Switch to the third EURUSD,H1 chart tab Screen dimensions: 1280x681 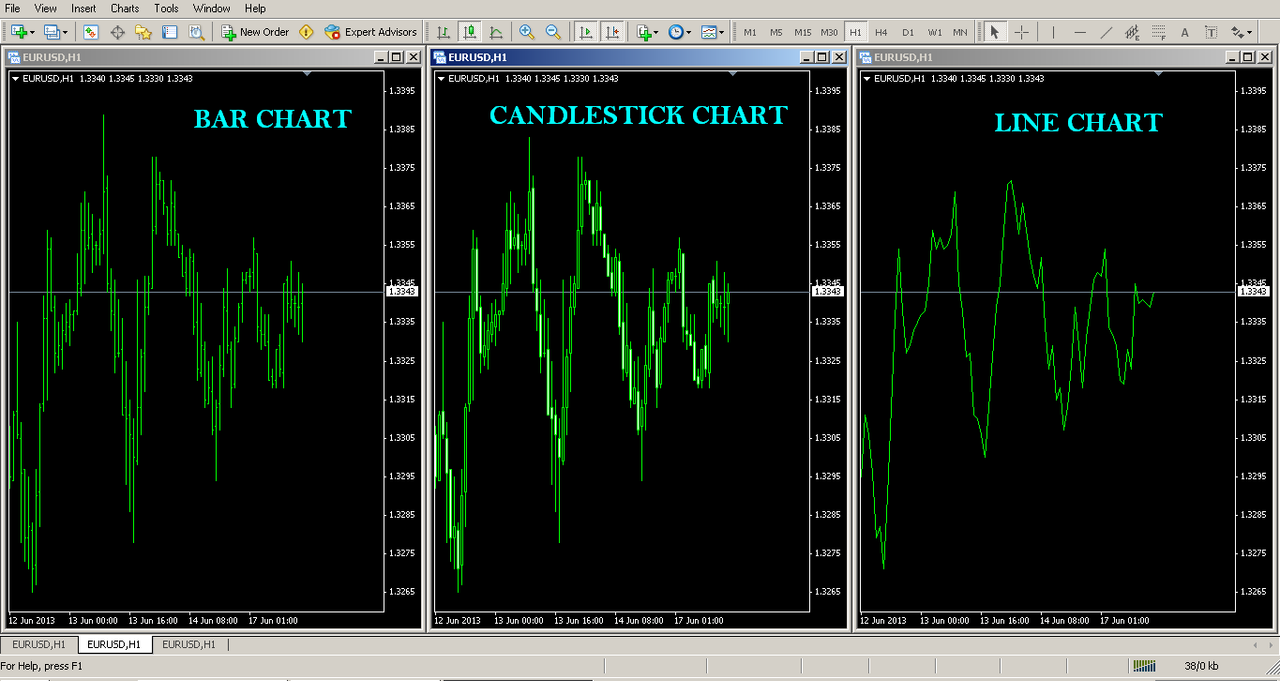point(189,644)
